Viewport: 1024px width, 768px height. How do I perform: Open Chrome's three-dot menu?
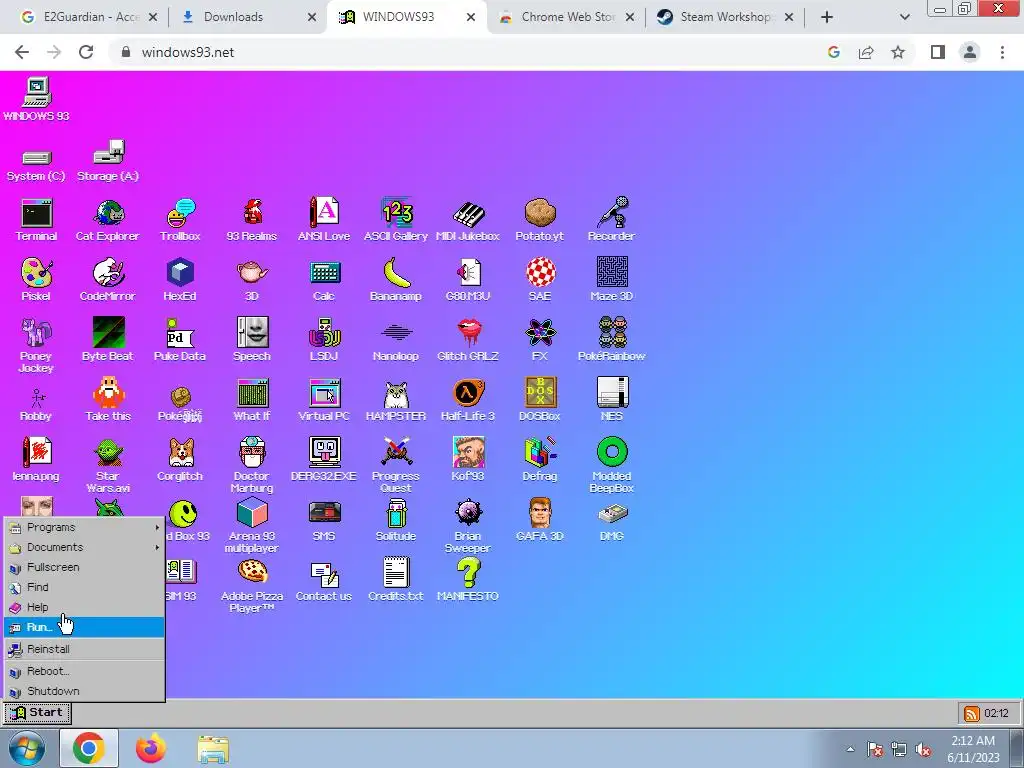click(1002, 52)
